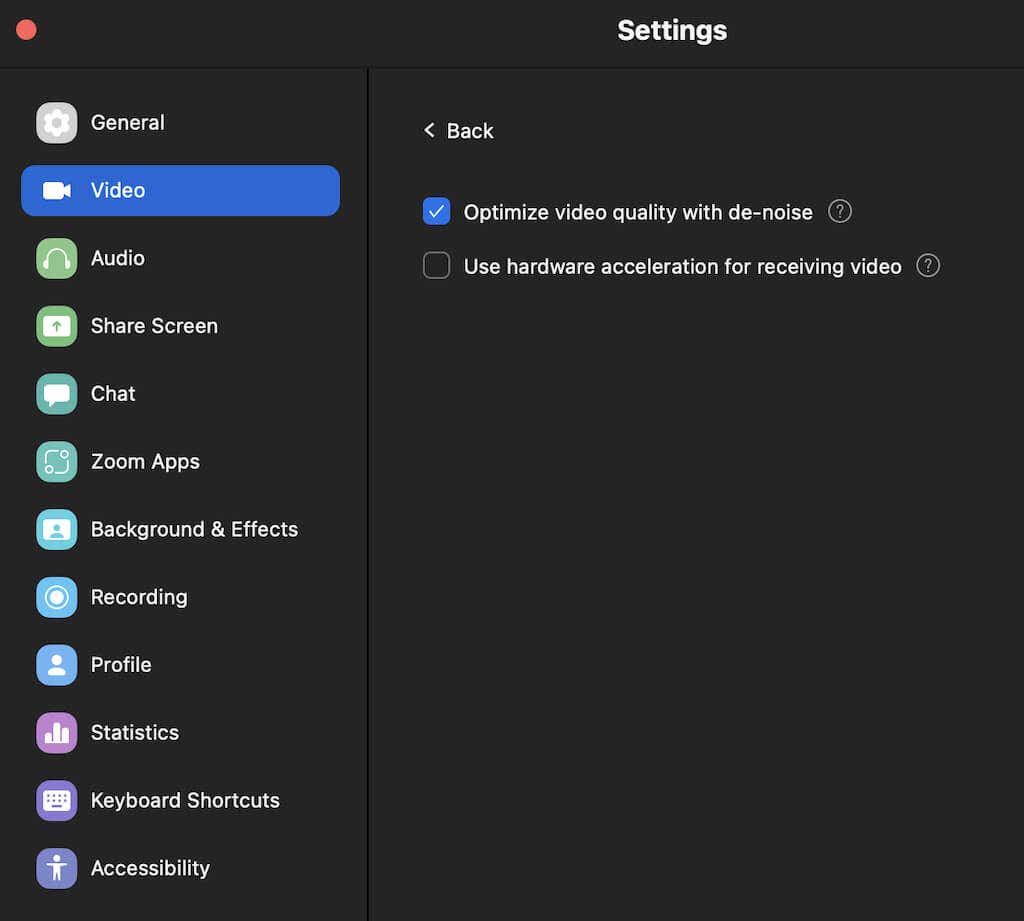The height and width of the screenshot is (921, 1024).
Task: Select the Chat bubble icon
Action: 56,393
